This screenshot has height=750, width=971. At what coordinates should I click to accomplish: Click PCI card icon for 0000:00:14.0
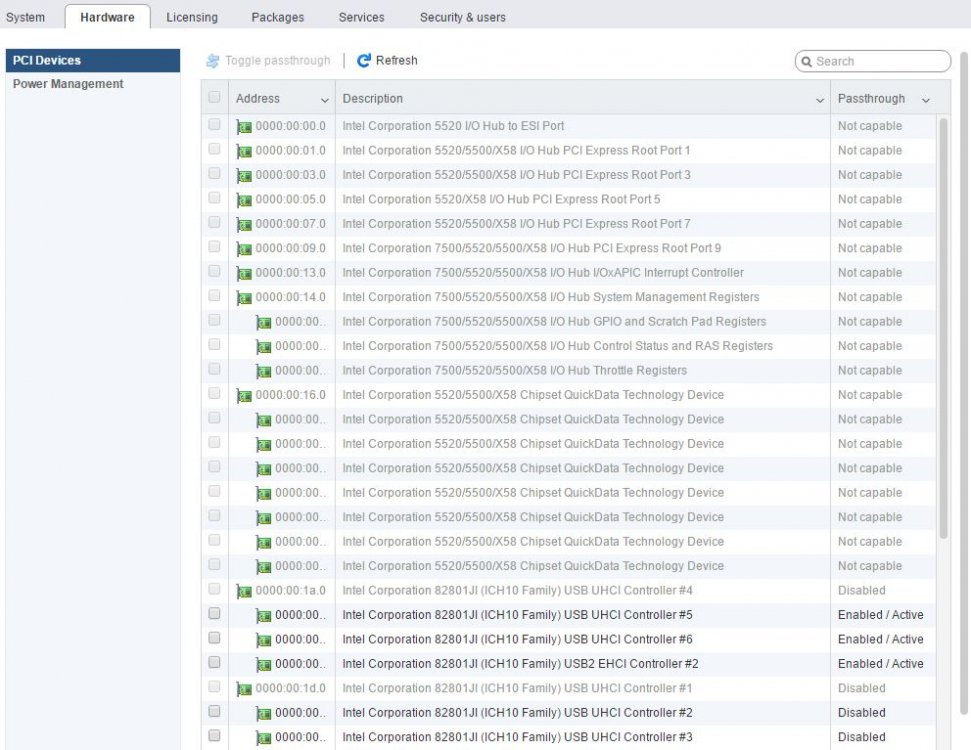[244, 298]
